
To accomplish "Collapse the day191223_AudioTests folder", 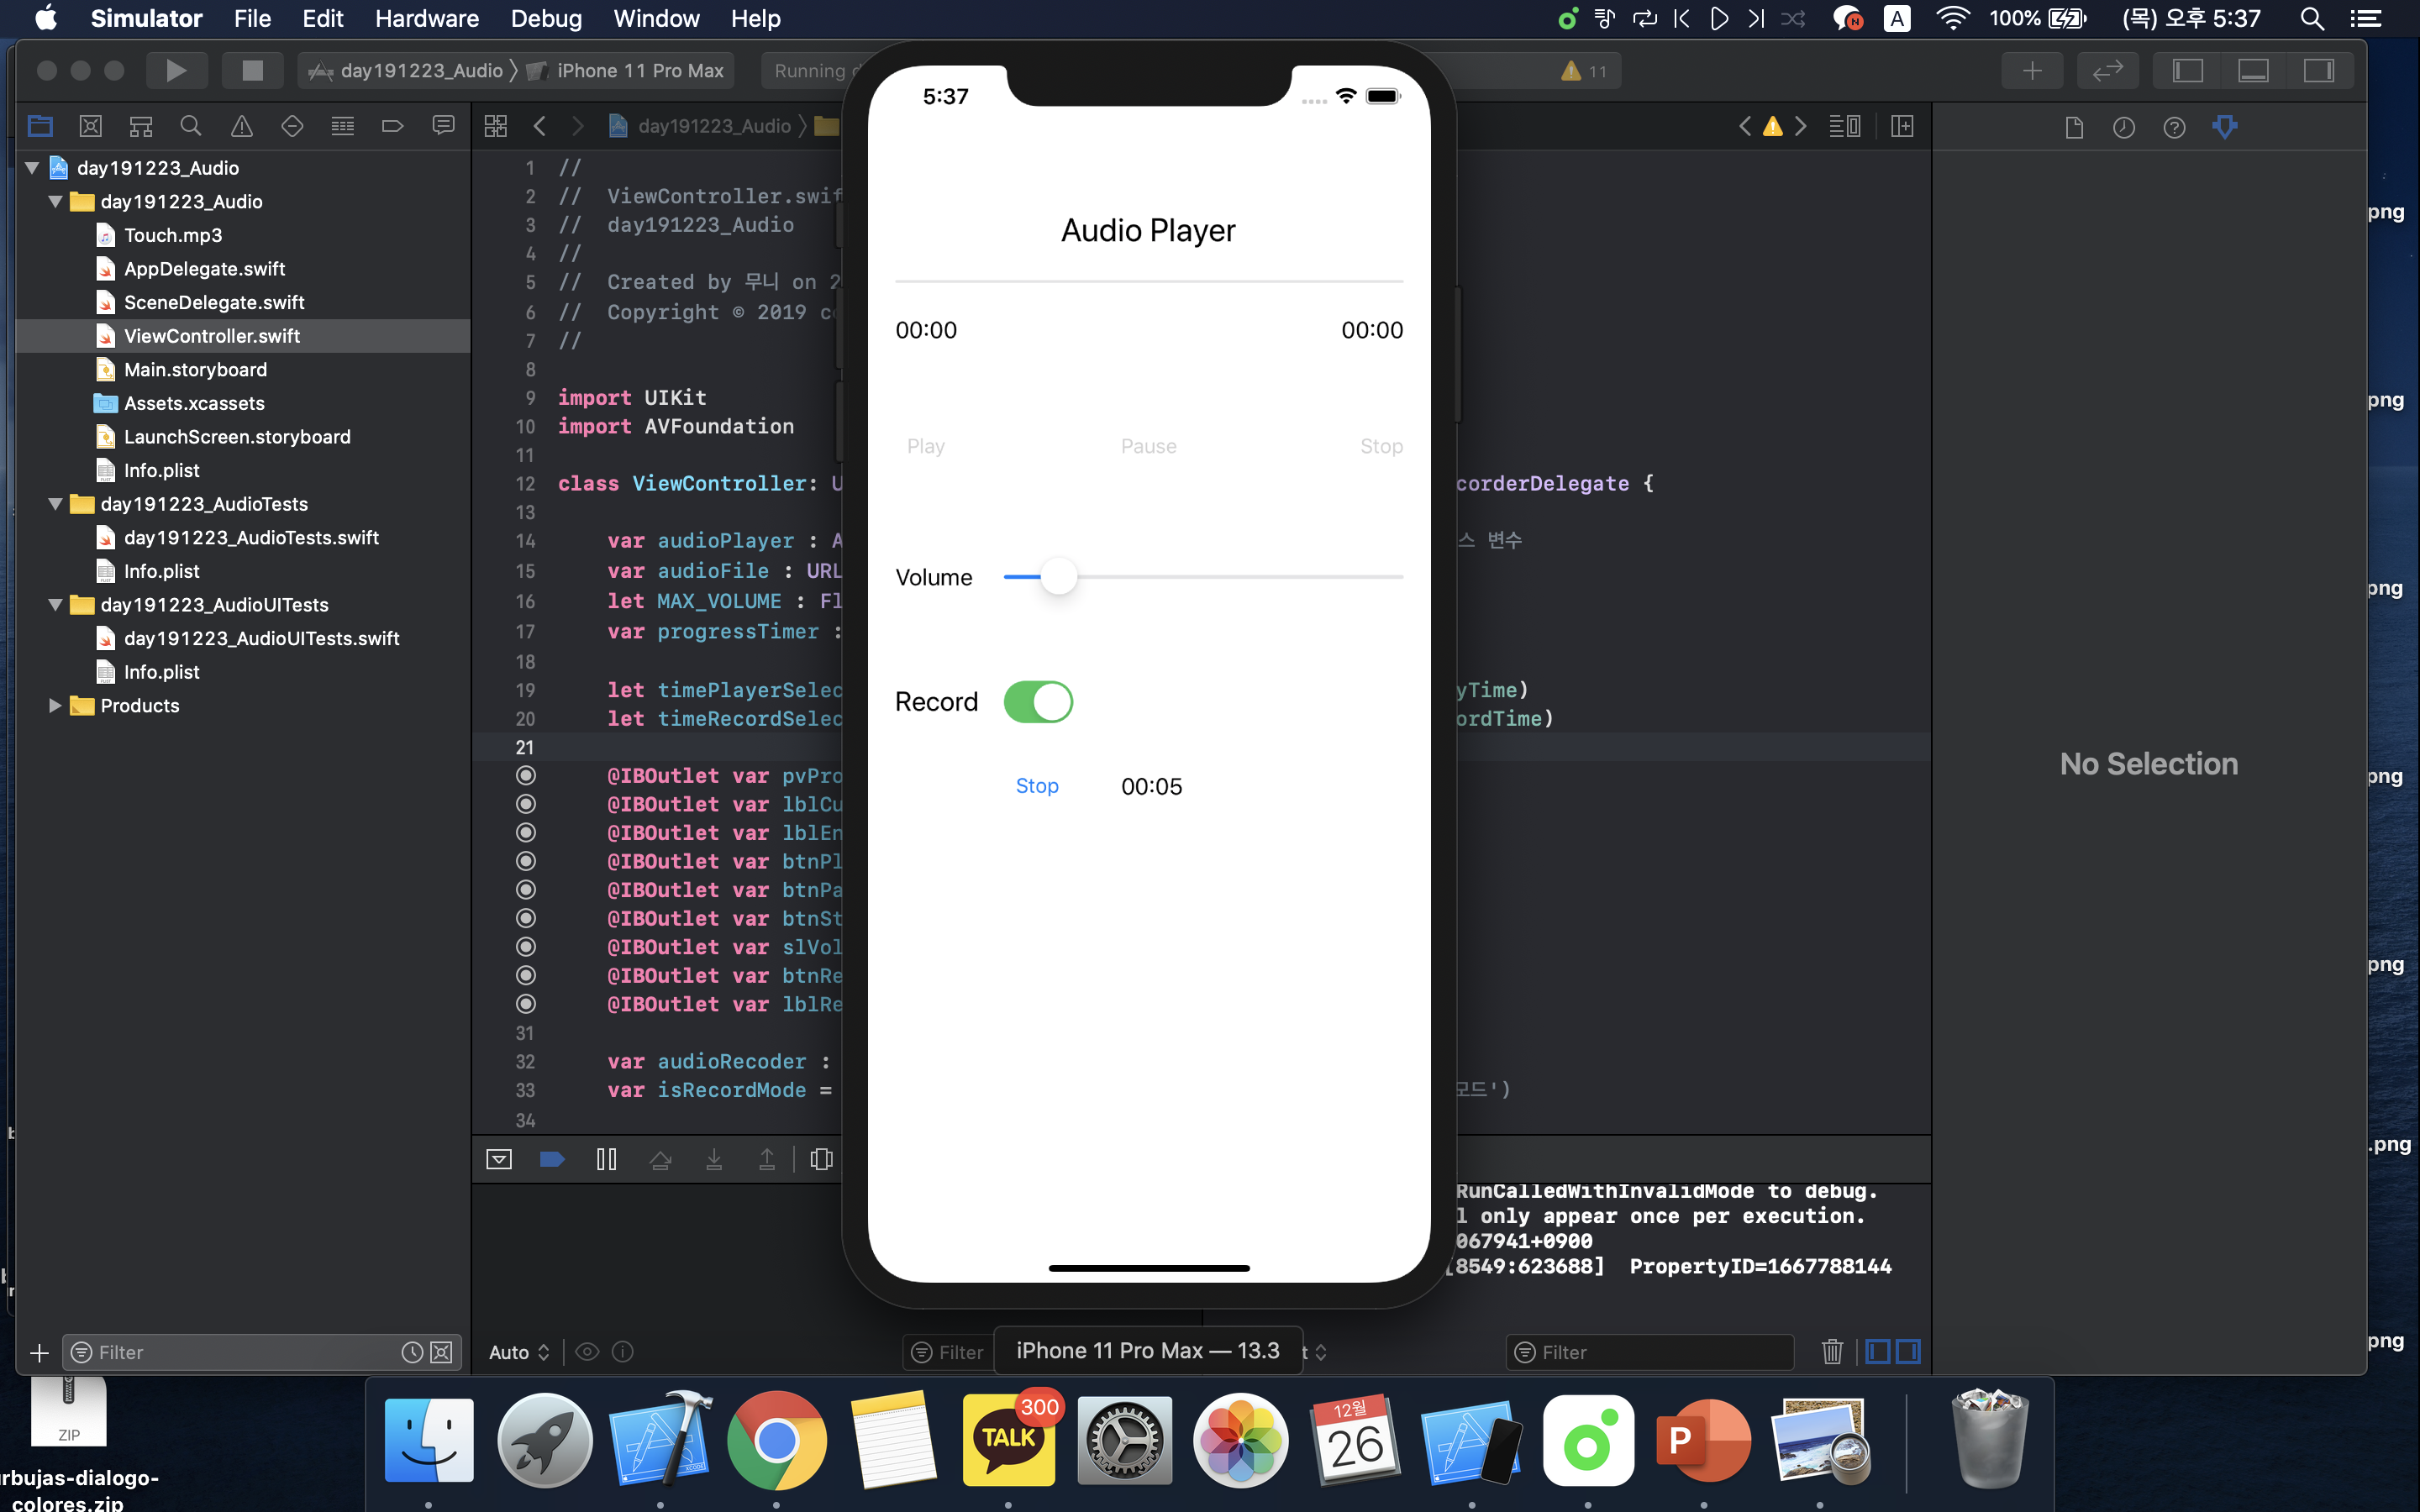I will [56, 504].
